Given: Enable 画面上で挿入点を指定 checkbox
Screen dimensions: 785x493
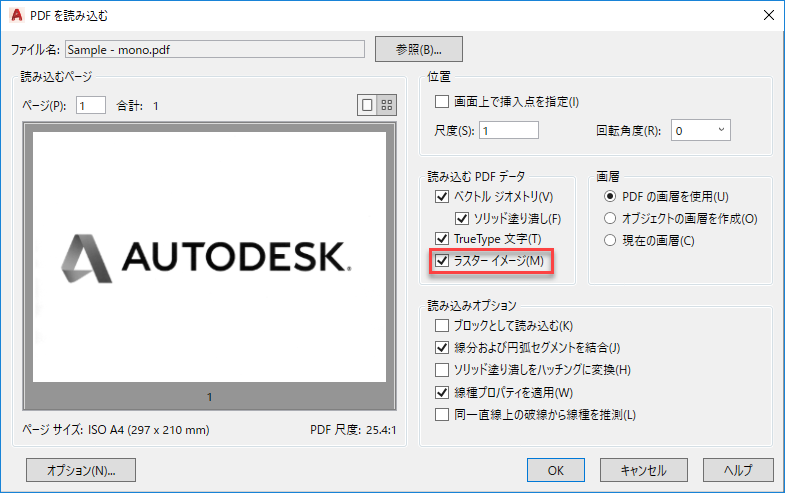Looking at the screenshot, I should pos(442,102).
